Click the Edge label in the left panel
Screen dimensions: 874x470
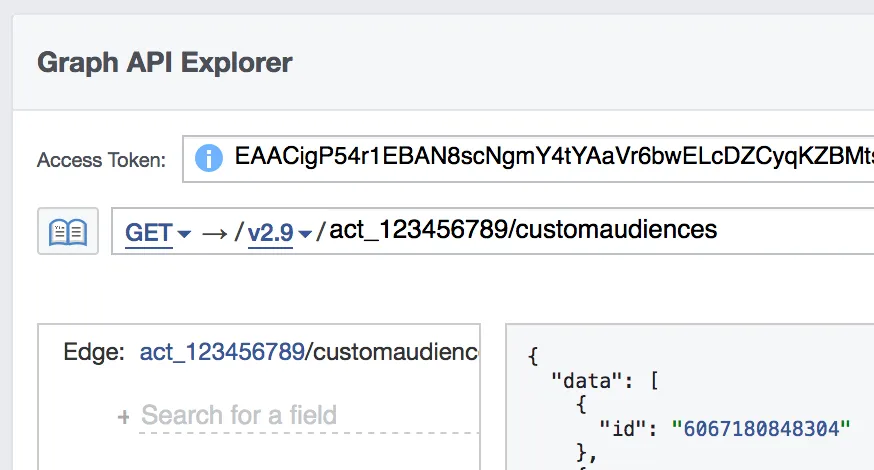[x=94, y=352]
